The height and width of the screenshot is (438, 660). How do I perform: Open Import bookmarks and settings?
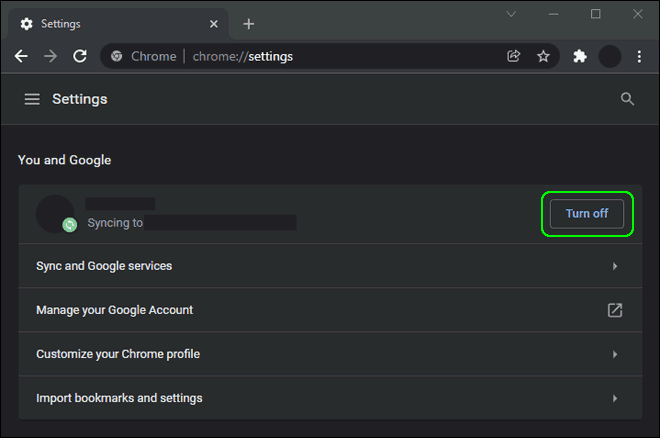click(330, 398)
